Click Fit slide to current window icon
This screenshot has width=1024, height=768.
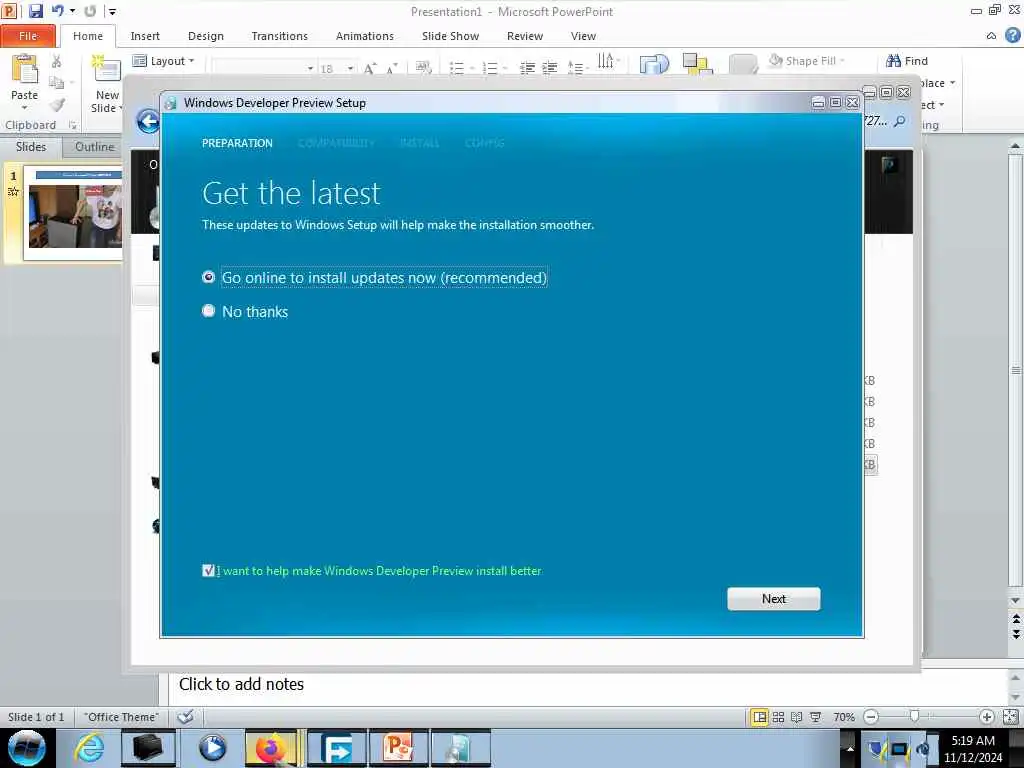point(1010,717)
